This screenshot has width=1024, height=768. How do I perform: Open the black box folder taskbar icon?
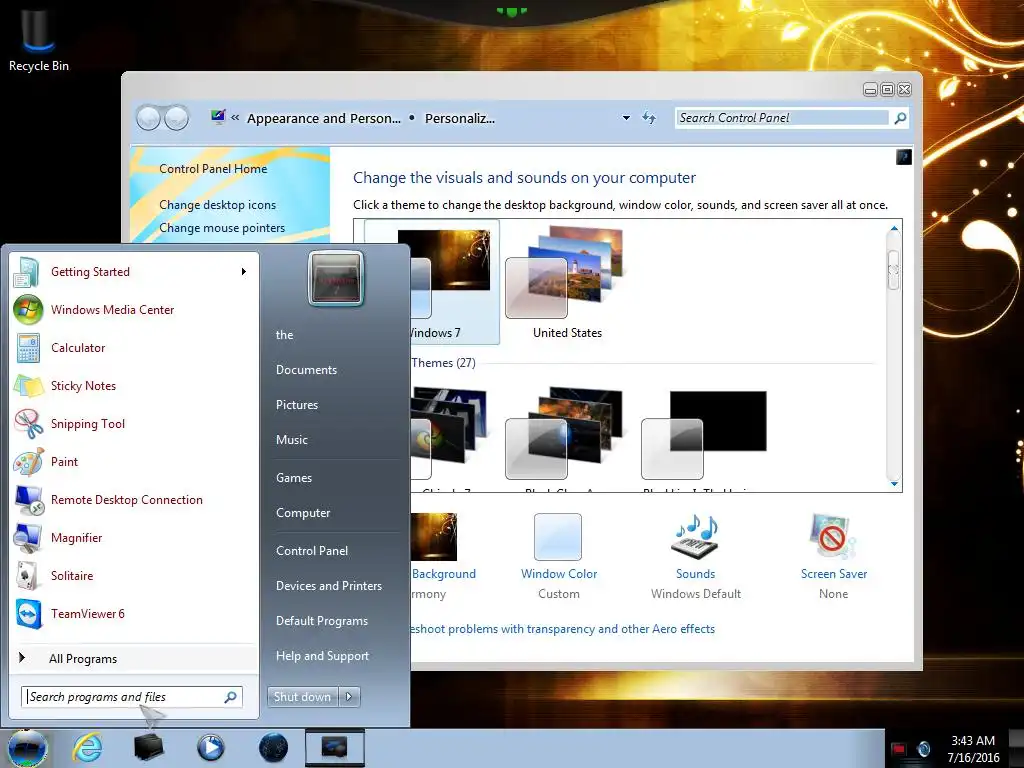(148, 748)
